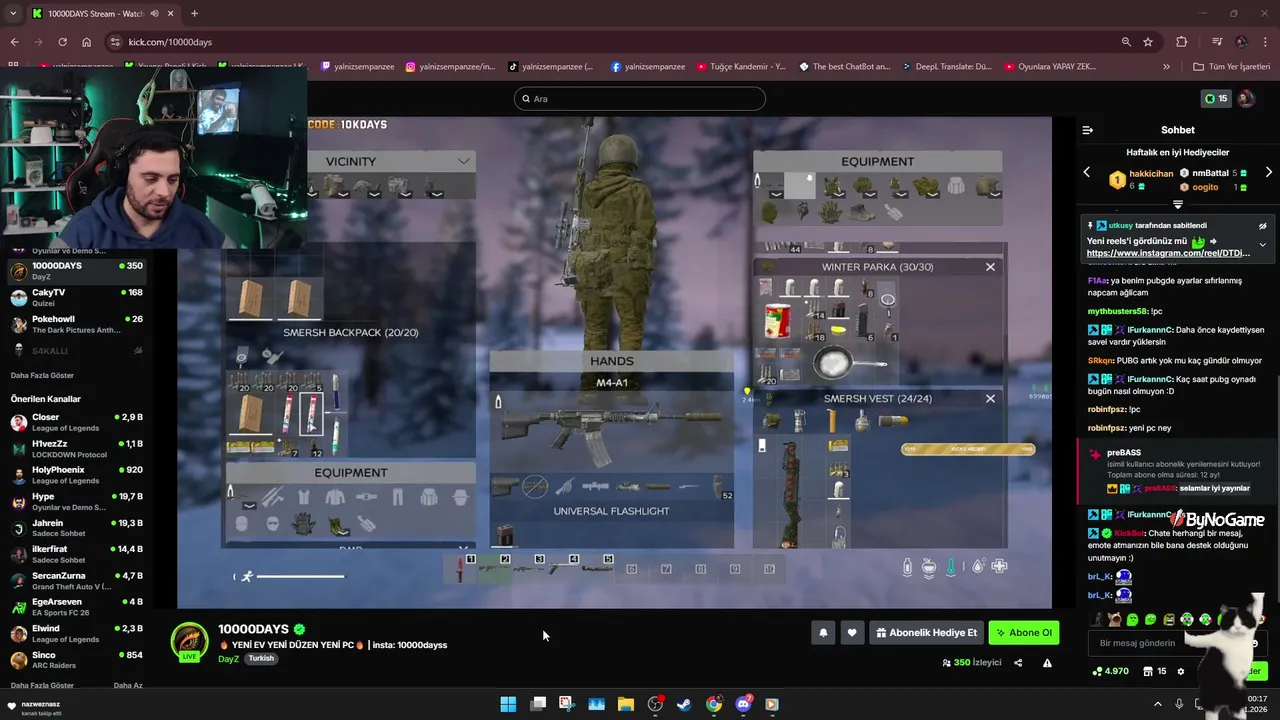Screen dimensions: 1280x720
Task: Show hidden system tray icons chevron
Action: click(1158, 704)
